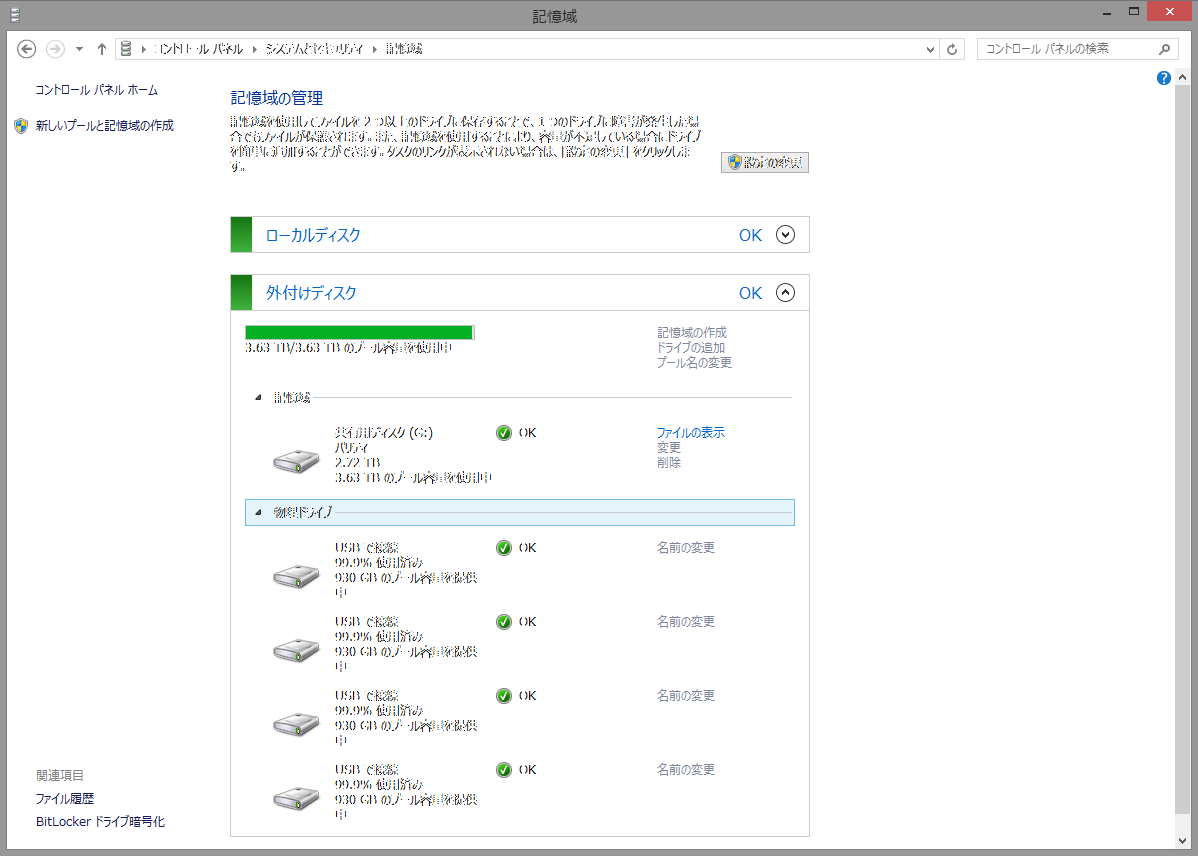Click the refresh button in address bar
1198x856 pixels.
coord(952,49)
